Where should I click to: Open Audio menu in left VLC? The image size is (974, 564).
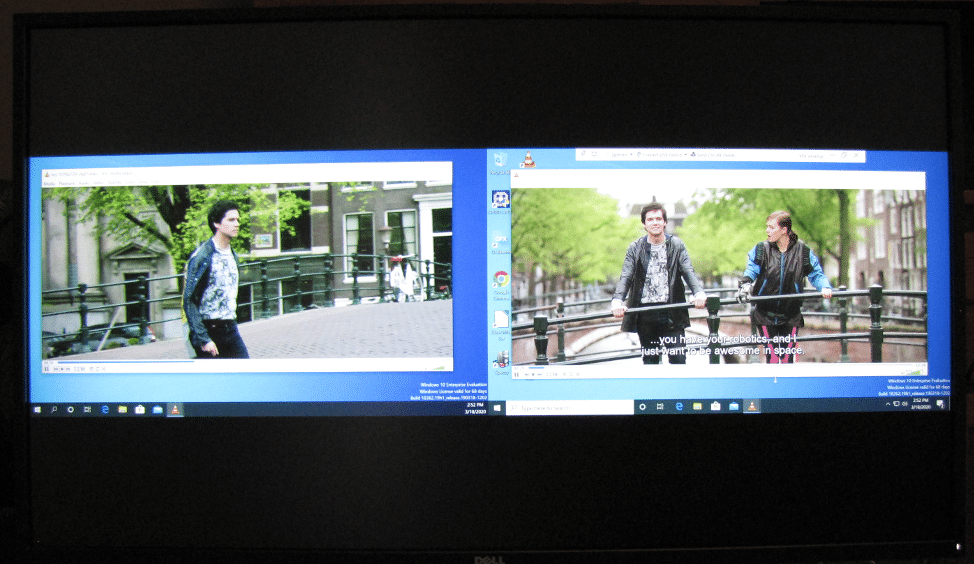pos(84,184)
